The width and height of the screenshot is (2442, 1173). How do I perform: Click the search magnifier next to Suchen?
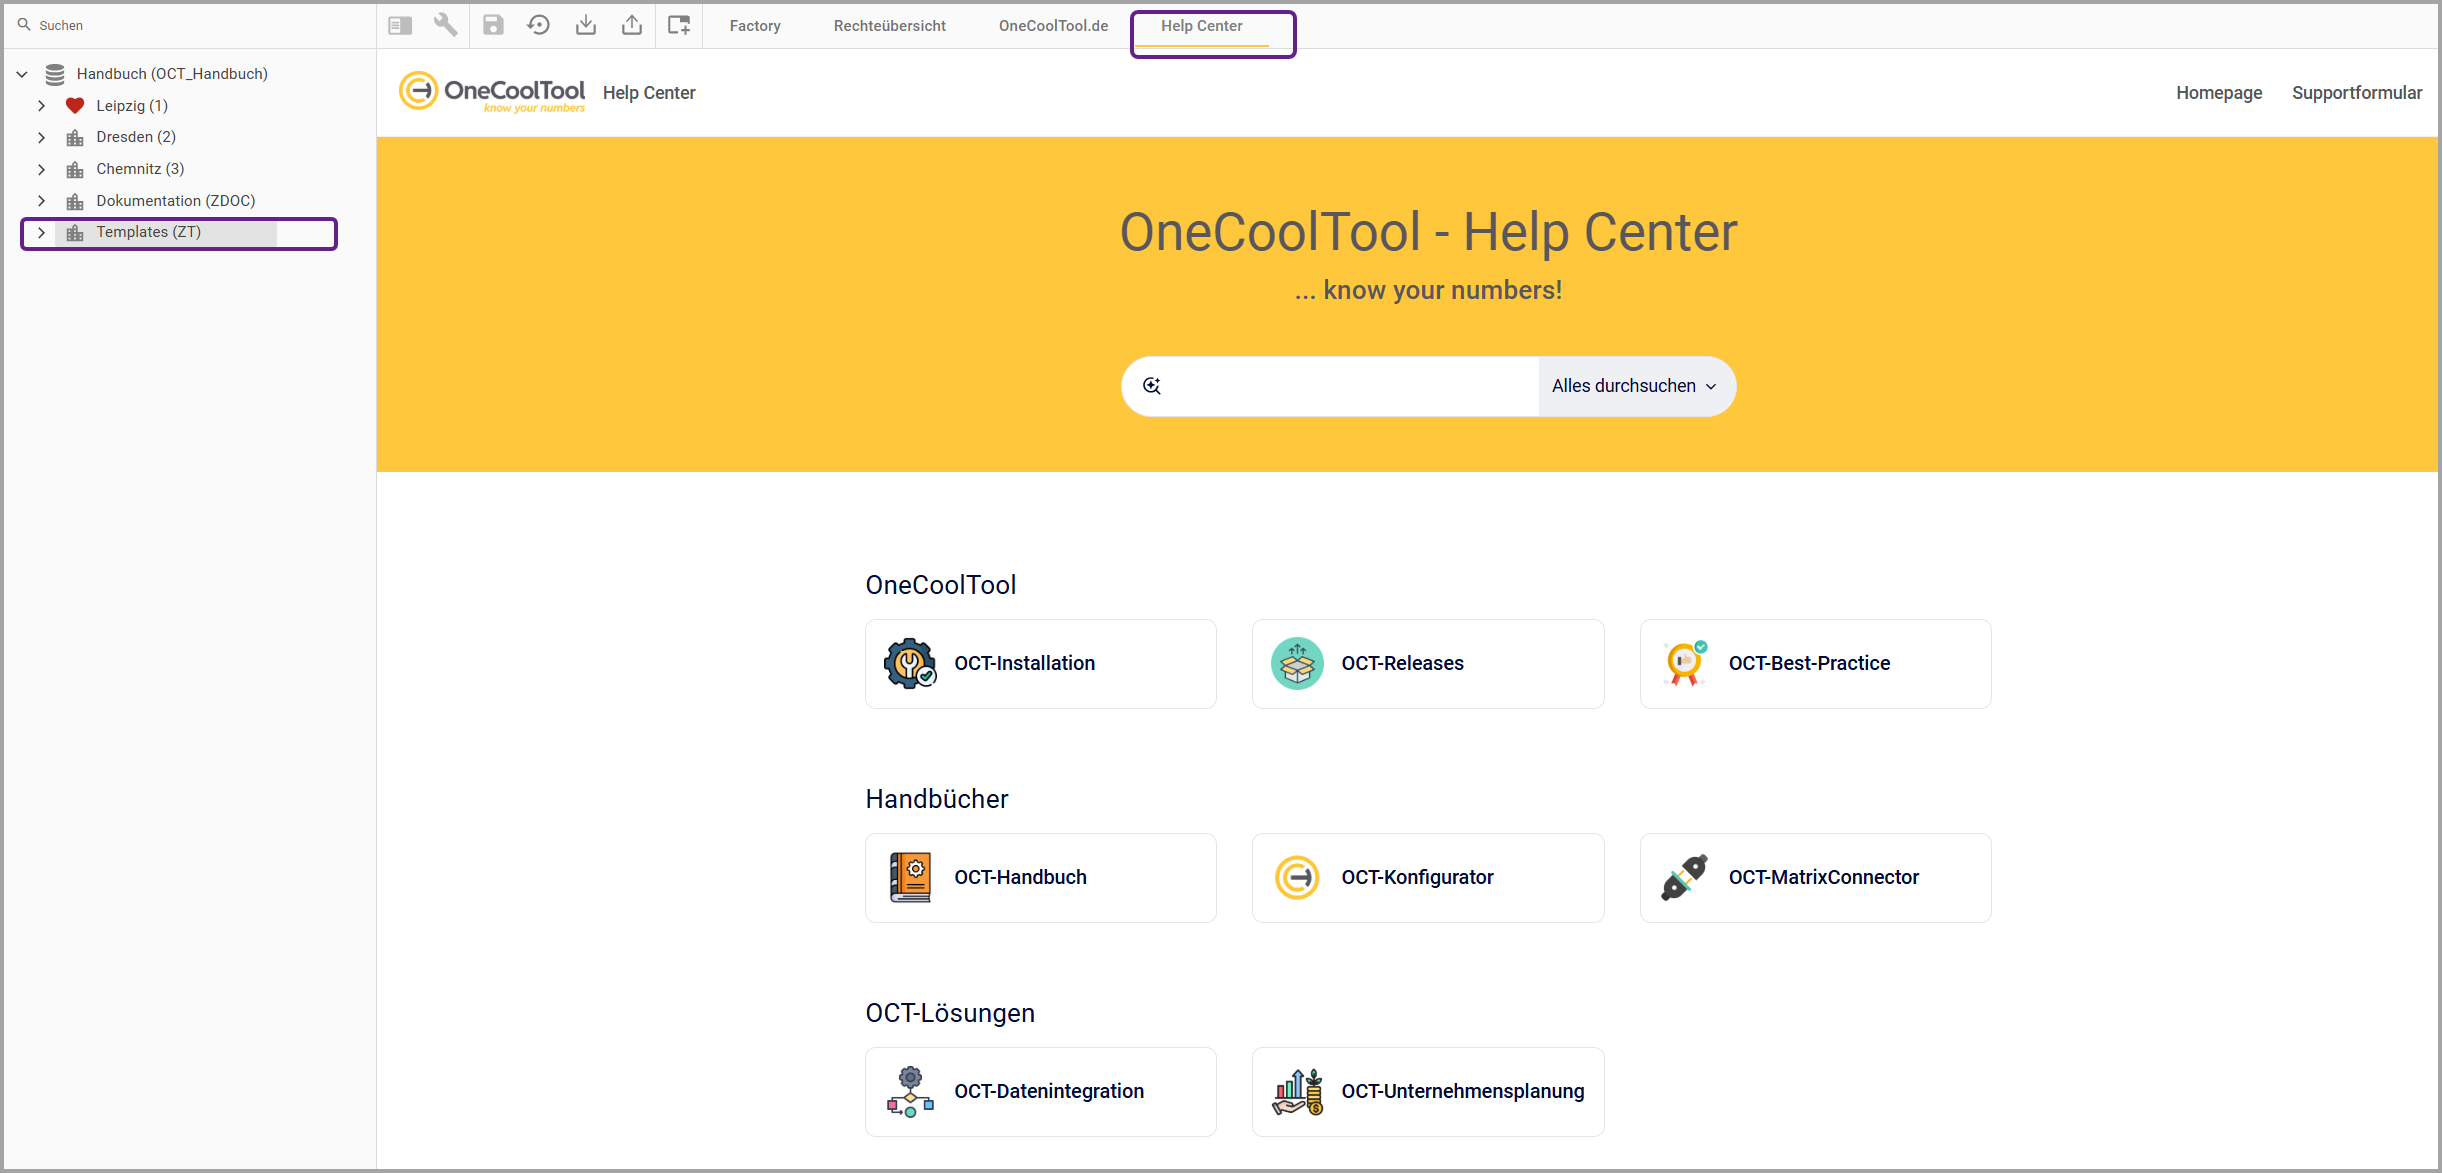[24, 25]
